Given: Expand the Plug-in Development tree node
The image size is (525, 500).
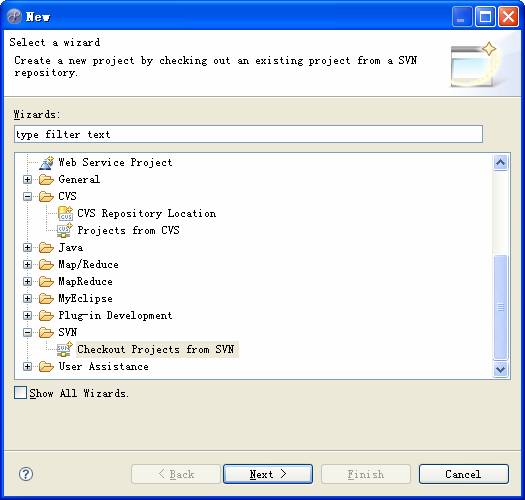Looking at the screenshot, I should pos(27,316).
